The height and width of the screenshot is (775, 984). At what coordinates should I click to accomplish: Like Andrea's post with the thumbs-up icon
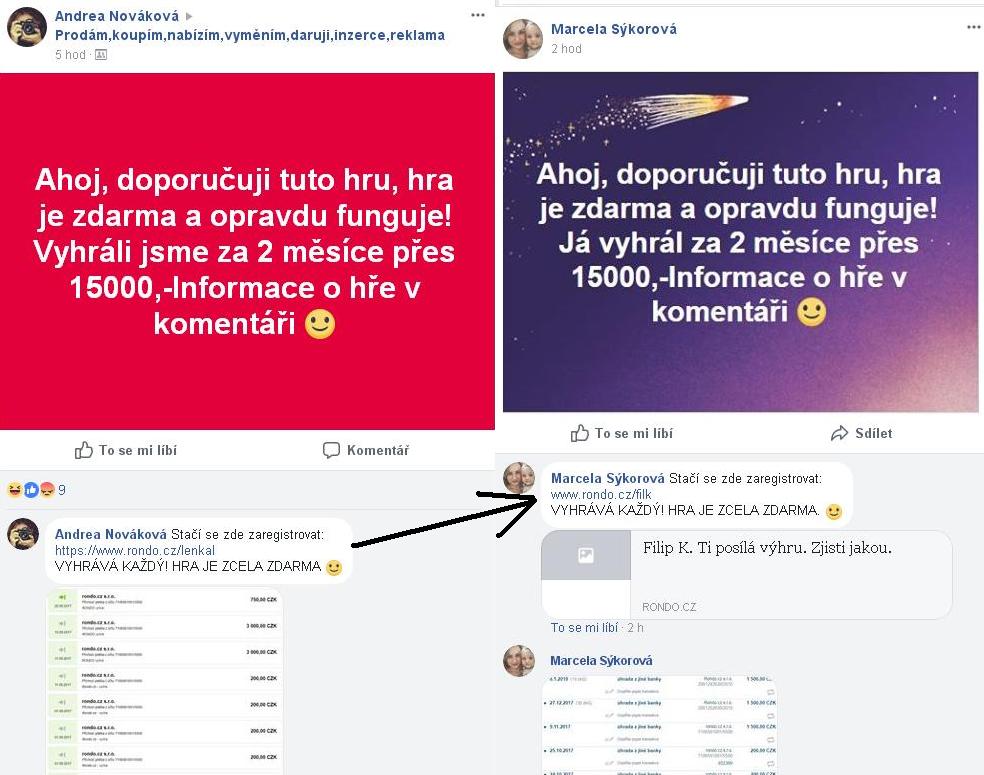coord(83,450)
